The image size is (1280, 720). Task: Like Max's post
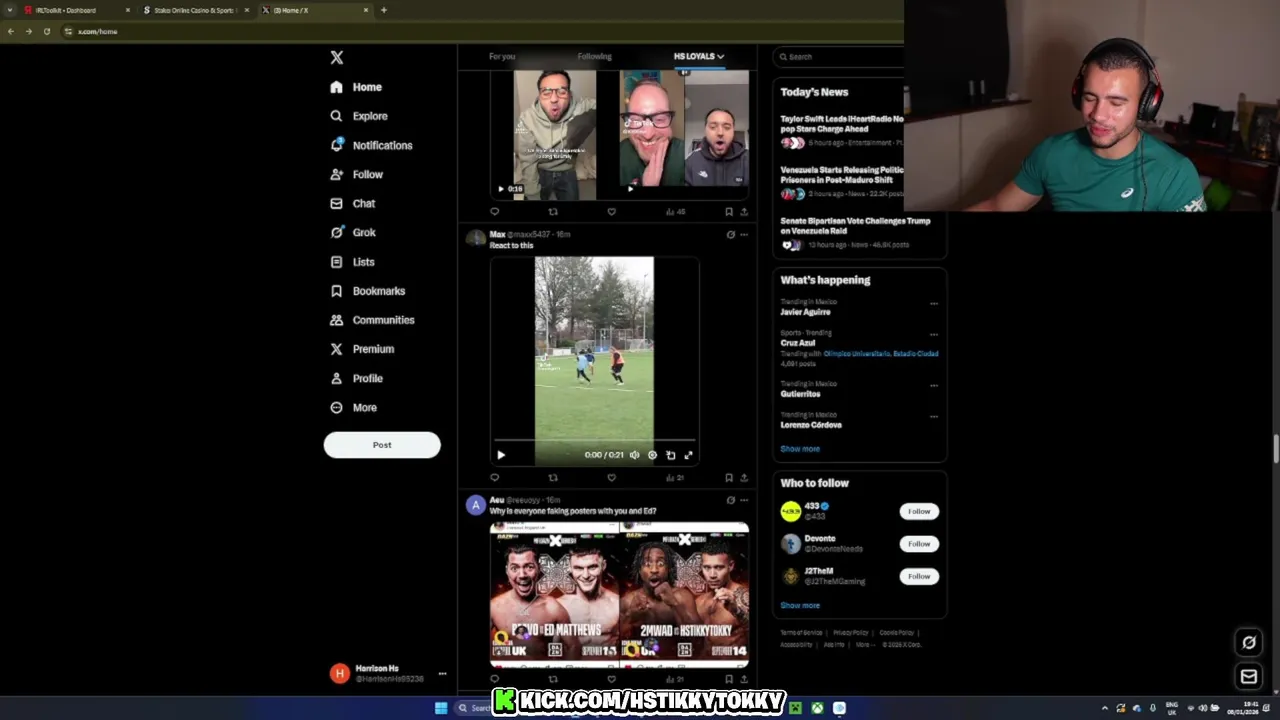click(611, 478)
